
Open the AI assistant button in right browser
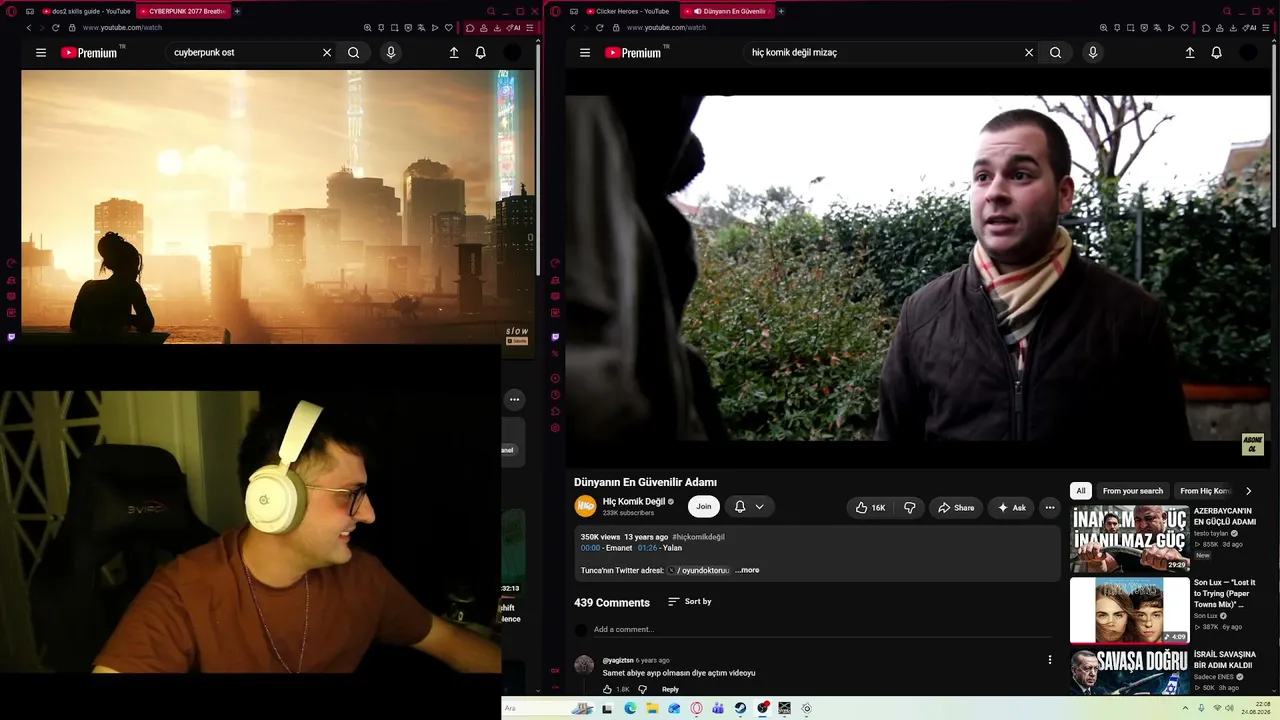coord(1250,28)
